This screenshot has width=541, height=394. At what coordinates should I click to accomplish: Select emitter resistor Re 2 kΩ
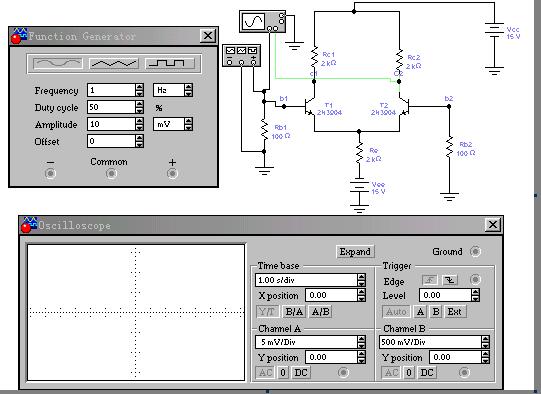(359, 153)
